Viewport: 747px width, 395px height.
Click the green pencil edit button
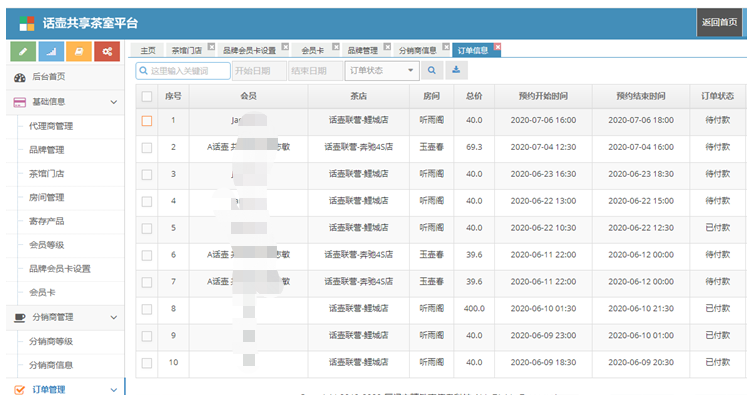click(23, 51)
